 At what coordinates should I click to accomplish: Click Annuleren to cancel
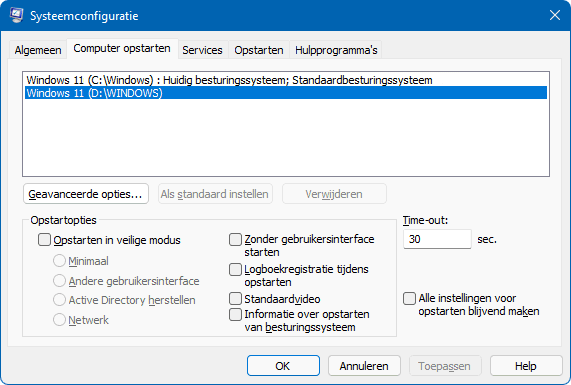pyautogui.click(x=364, y=366)
